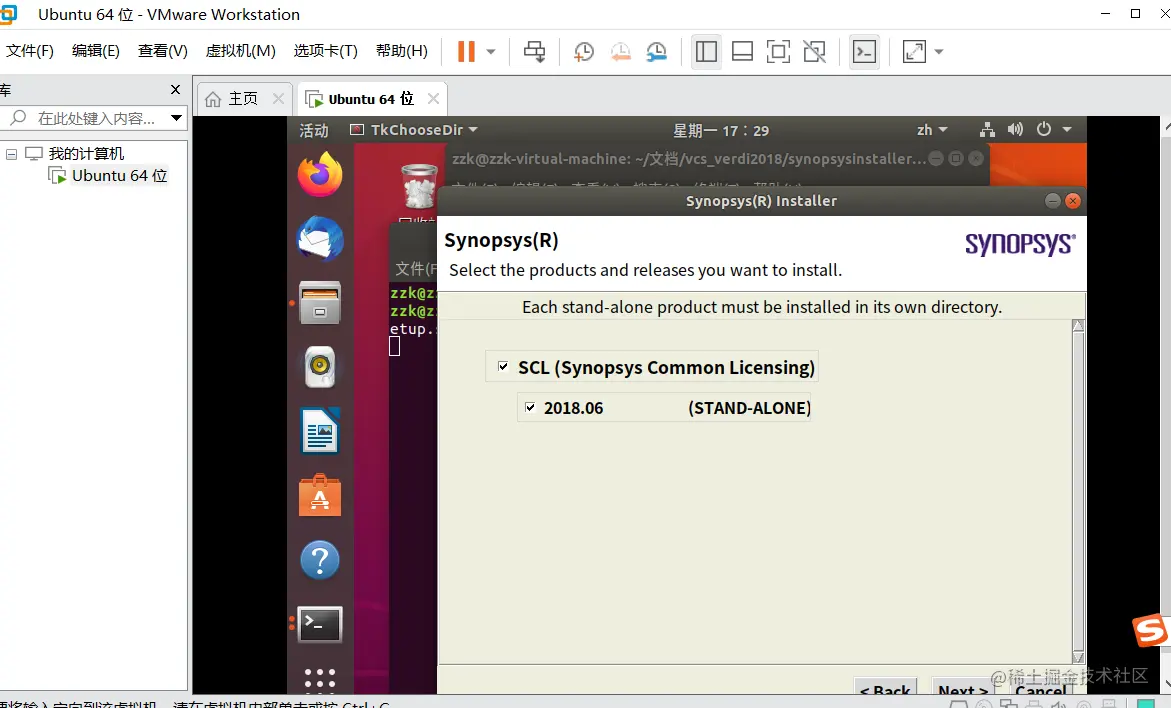Viewport: 1171px width, 708px height.
Task: Show the applications grid
Action: [x=320, y=680]
